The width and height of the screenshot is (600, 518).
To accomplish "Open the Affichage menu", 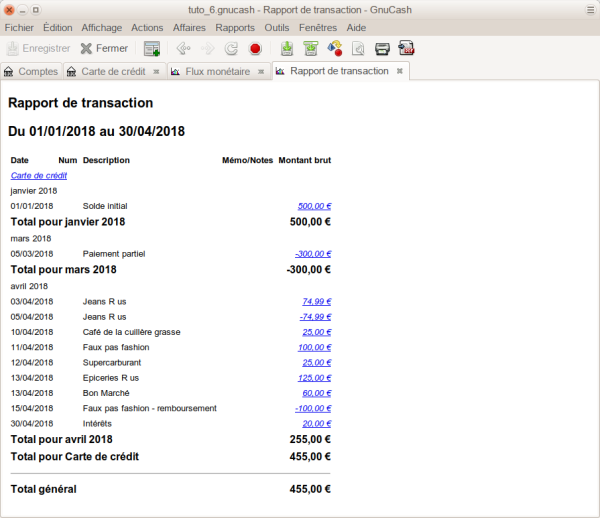I will coord(101,28).
